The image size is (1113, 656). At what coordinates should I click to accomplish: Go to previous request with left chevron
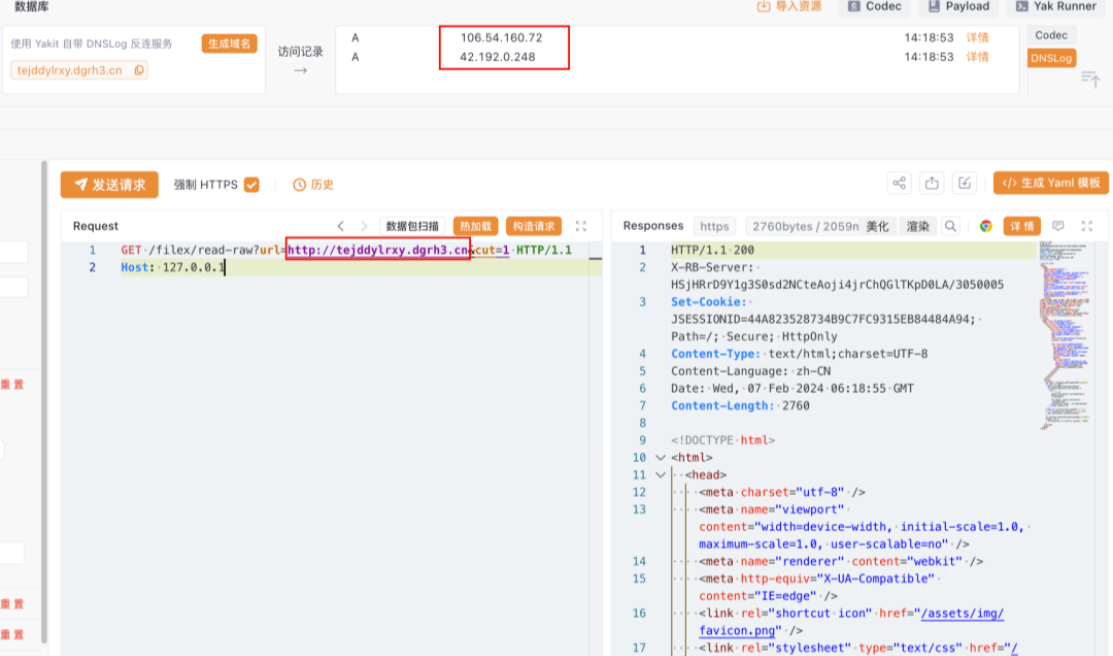(x=341, y=226)
